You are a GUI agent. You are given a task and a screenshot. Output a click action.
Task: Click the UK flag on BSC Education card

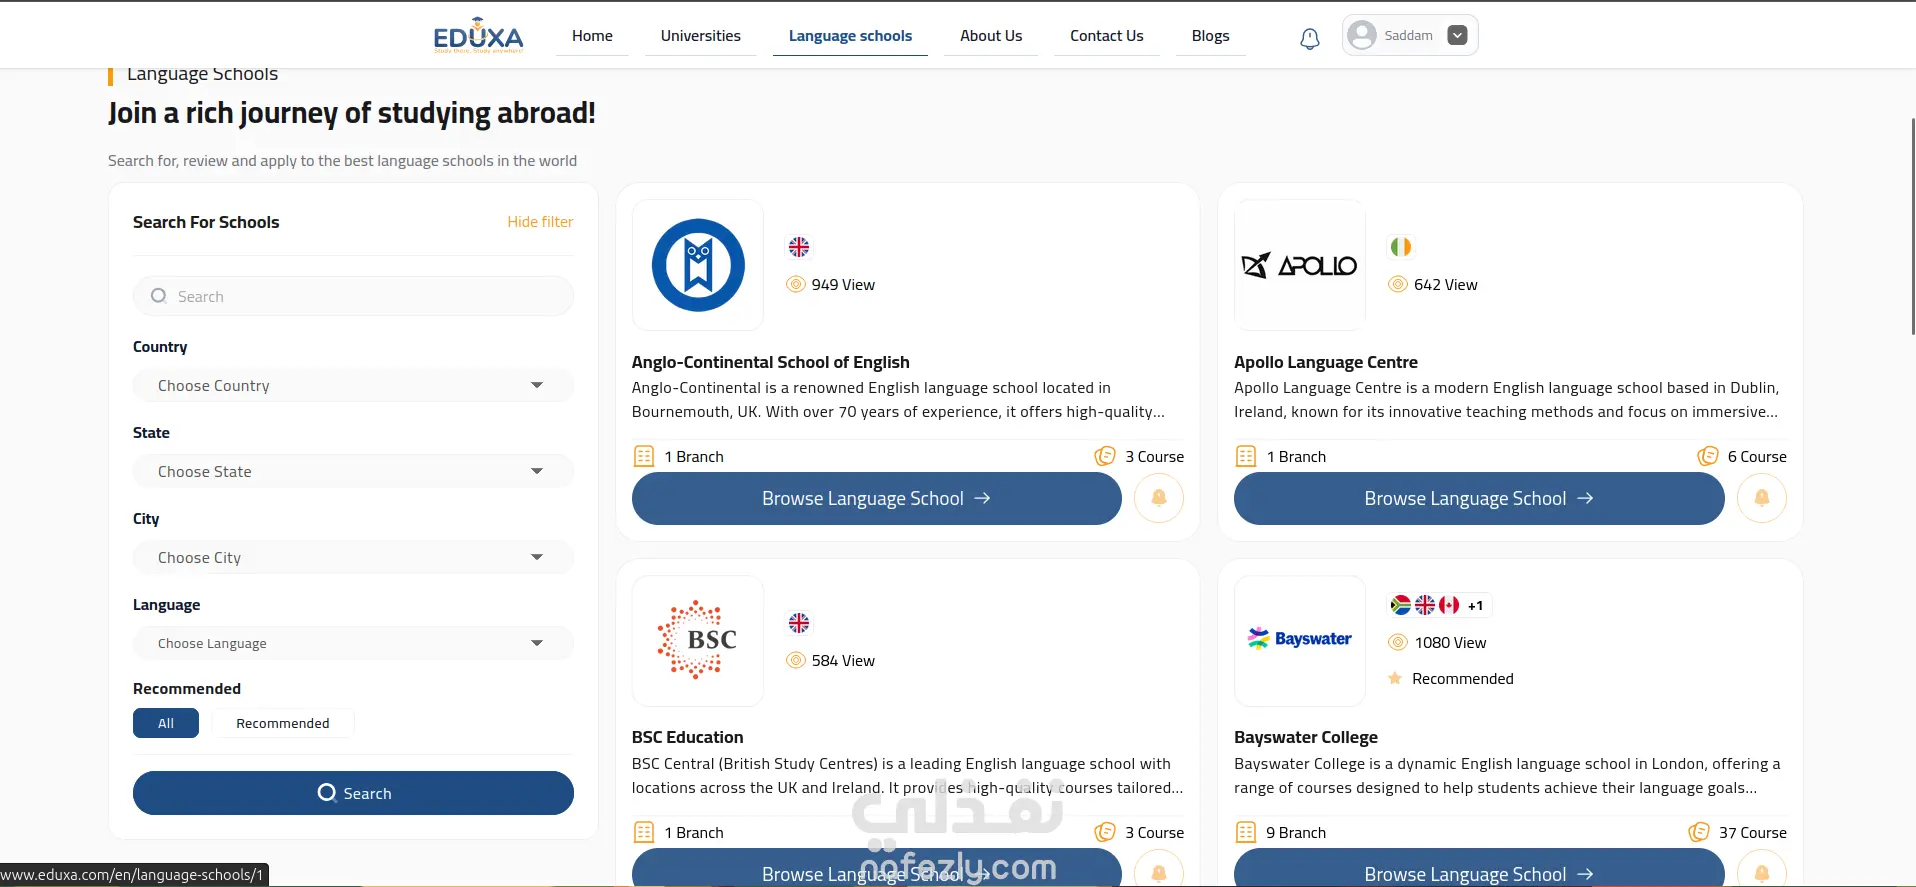(799, 623)
